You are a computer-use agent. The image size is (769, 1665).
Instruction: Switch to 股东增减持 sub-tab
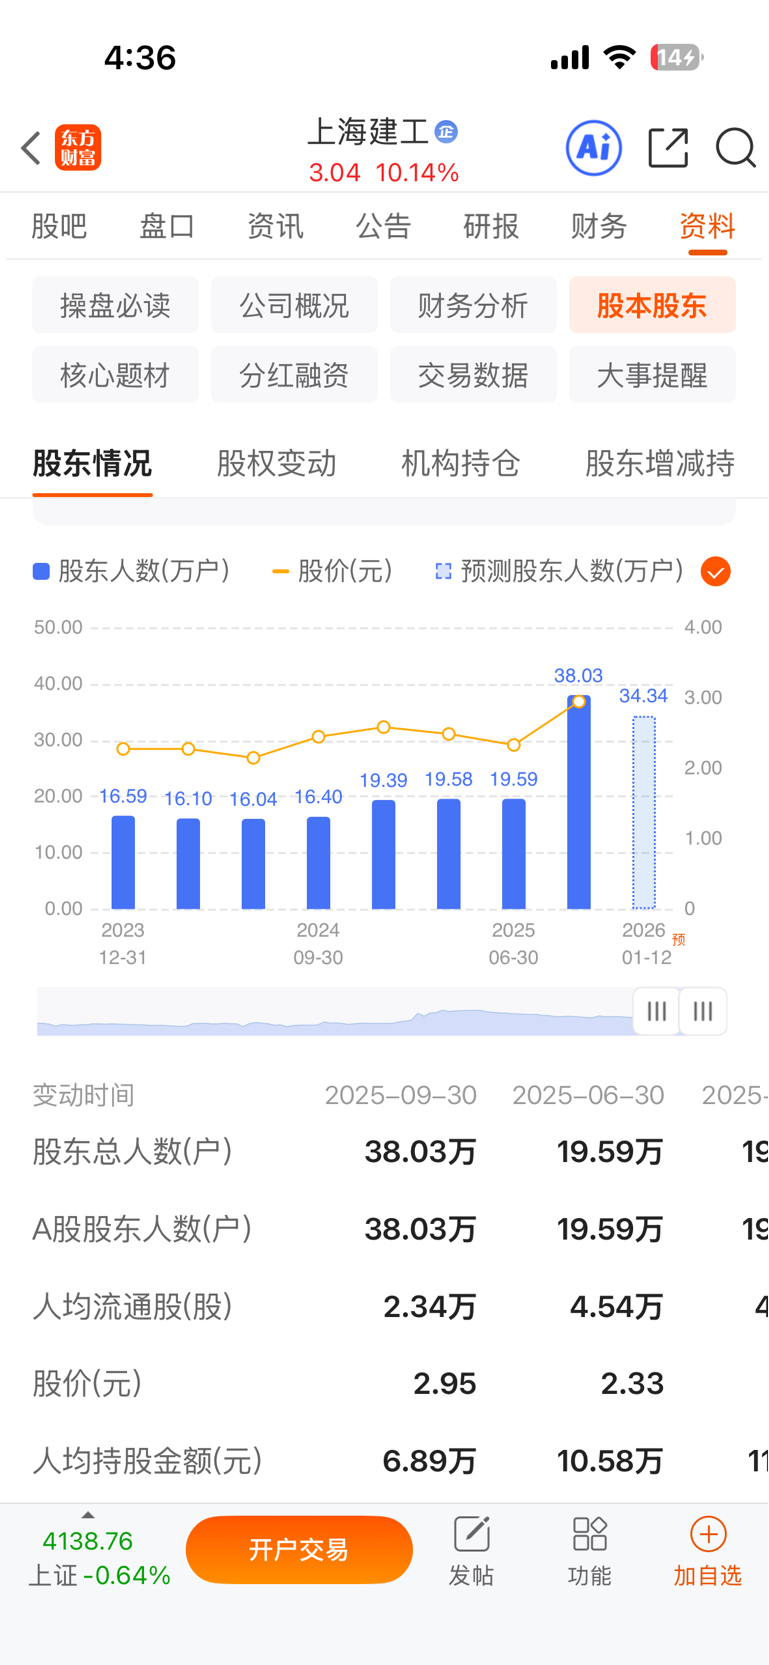[659, 463]
